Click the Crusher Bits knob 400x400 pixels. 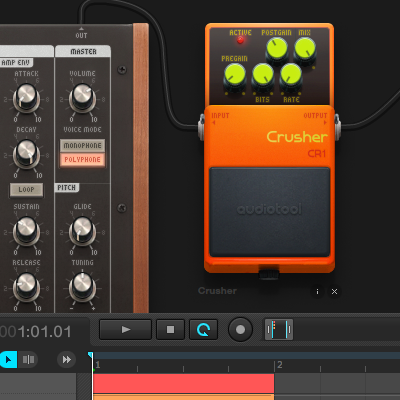click(263, 75)
